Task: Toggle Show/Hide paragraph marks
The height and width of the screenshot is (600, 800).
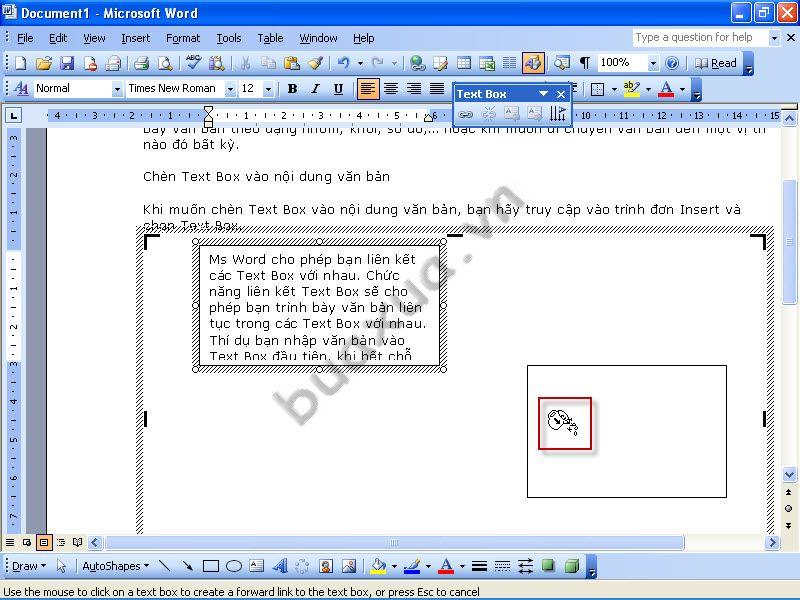Action: tap(585, 63)
